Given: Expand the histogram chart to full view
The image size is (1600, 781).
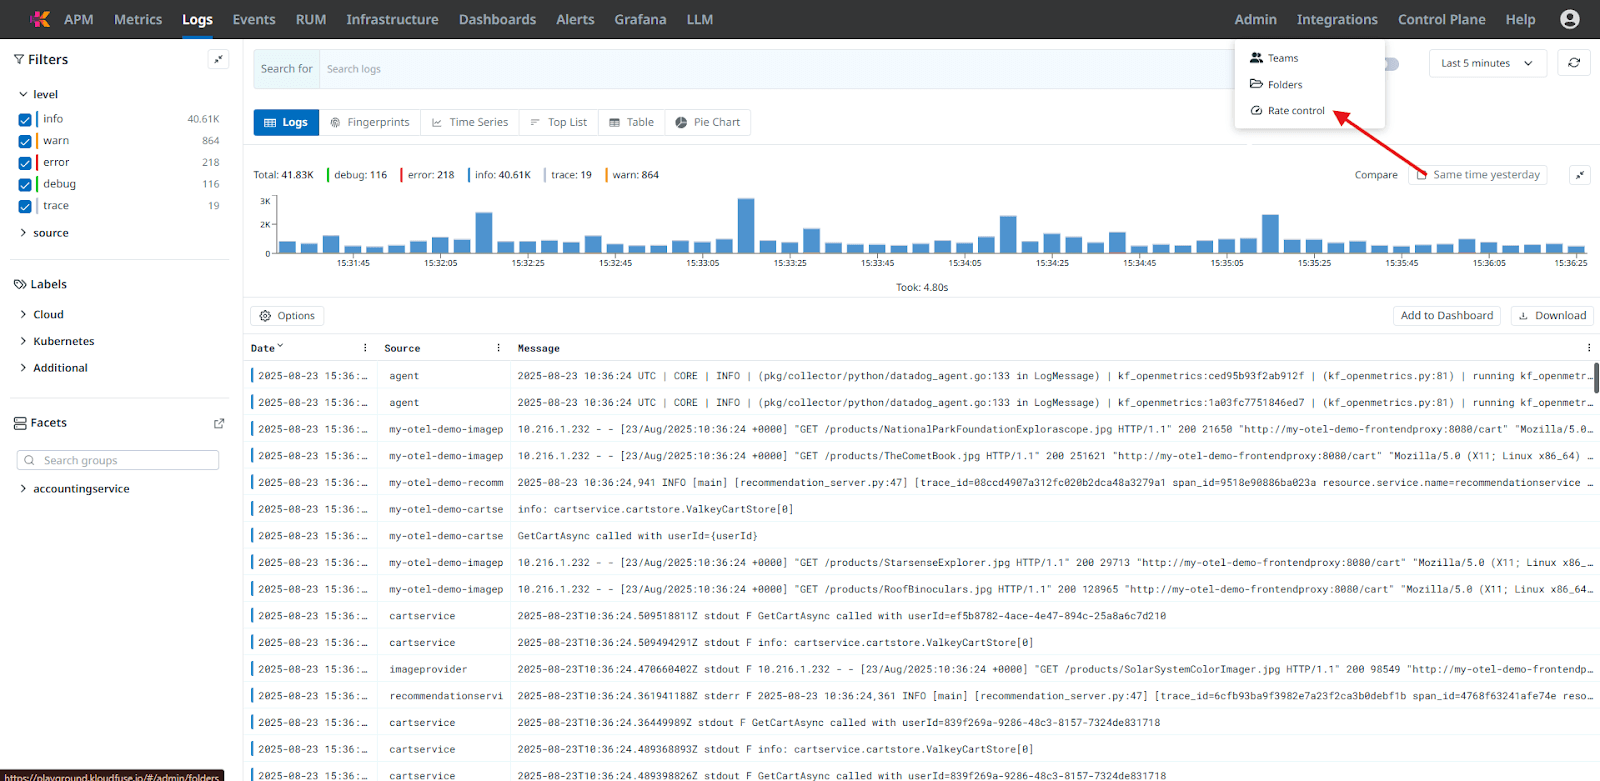Looking at the screenshot, I should pyautogui.click(x=1580, y=175).
